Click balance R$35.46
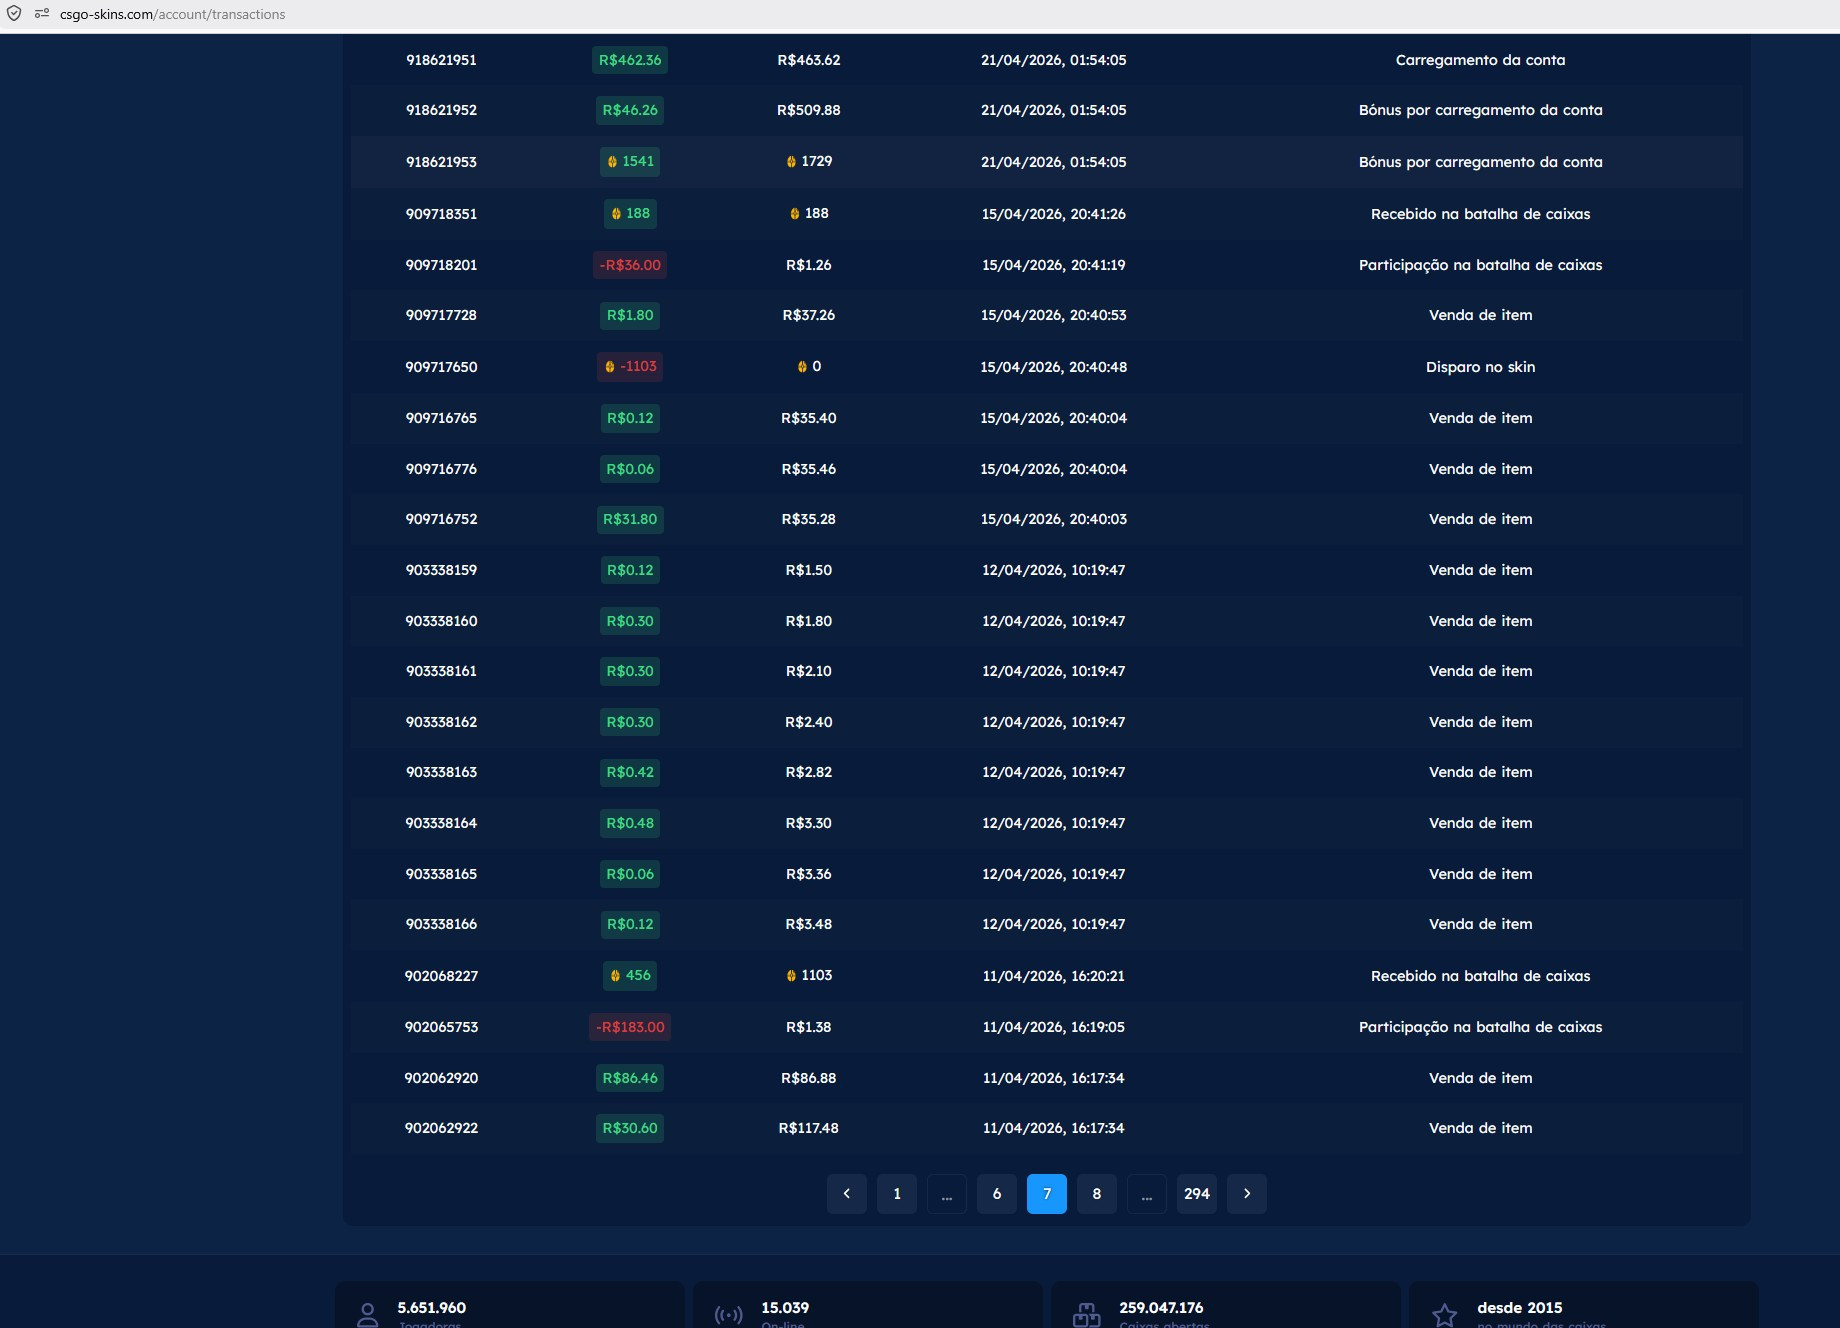The width and height of the screenshot is (1840, 1328). point(809,469)
